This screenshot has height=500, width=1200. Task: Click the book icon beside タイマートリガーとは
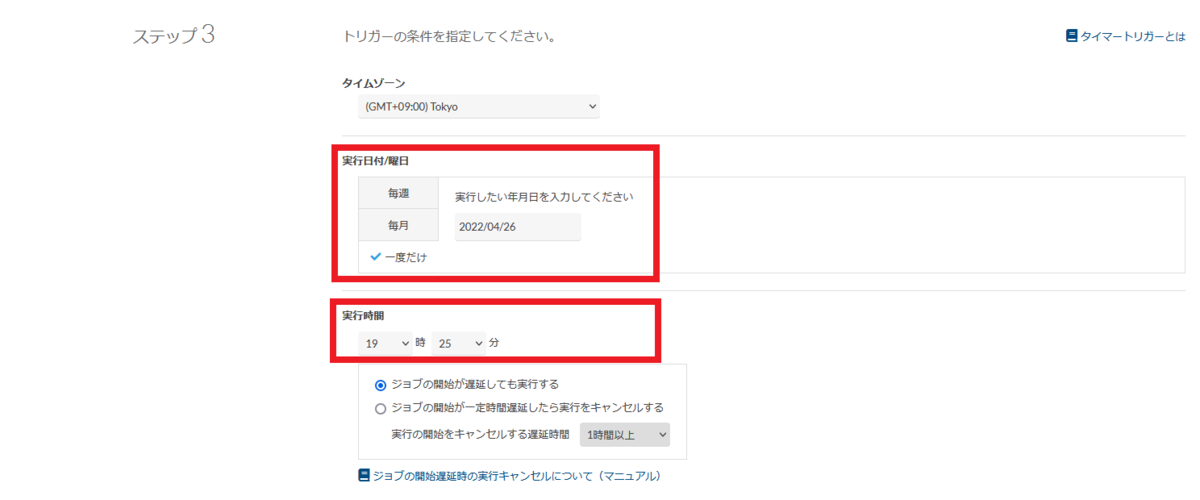coord(1071,36)
